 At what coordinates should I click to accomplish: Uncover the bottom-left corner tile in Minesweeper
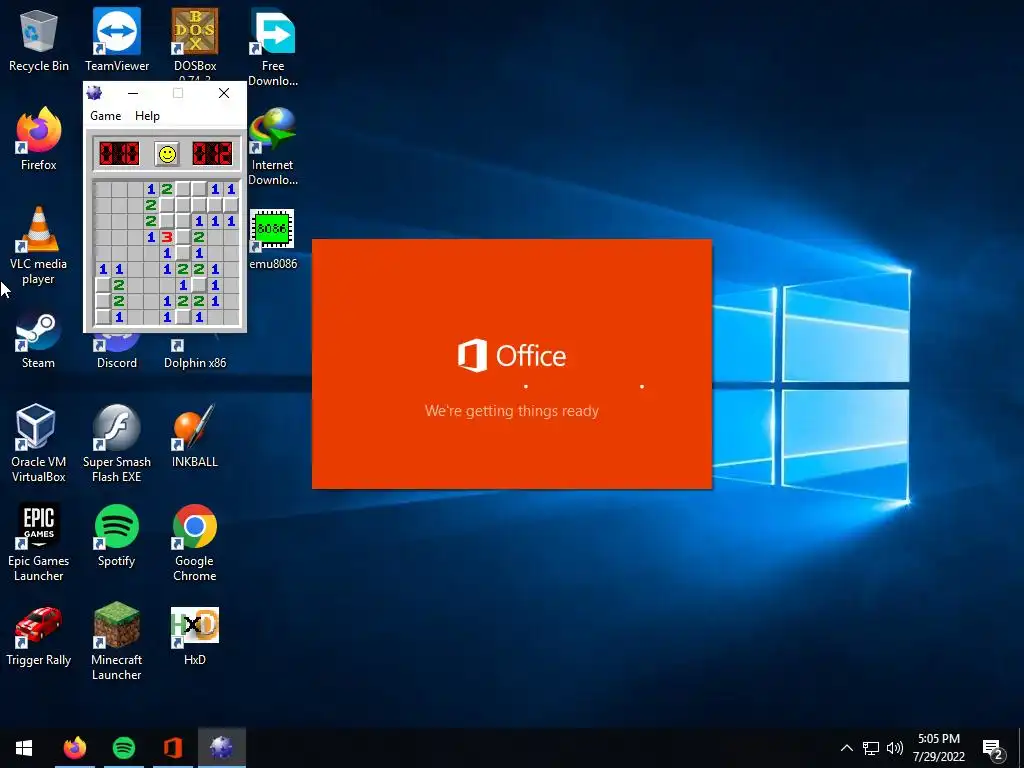point(103,317)
